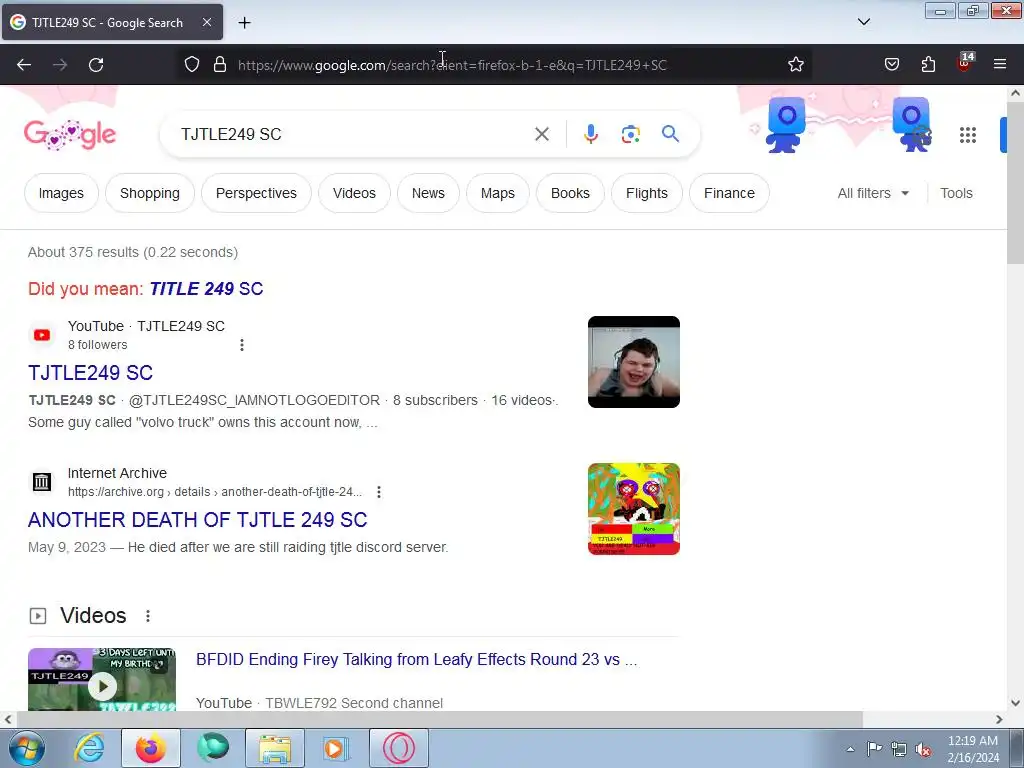1024x768 pixels.
Task: Switch to the Images results tab
Action: point(61,193)
